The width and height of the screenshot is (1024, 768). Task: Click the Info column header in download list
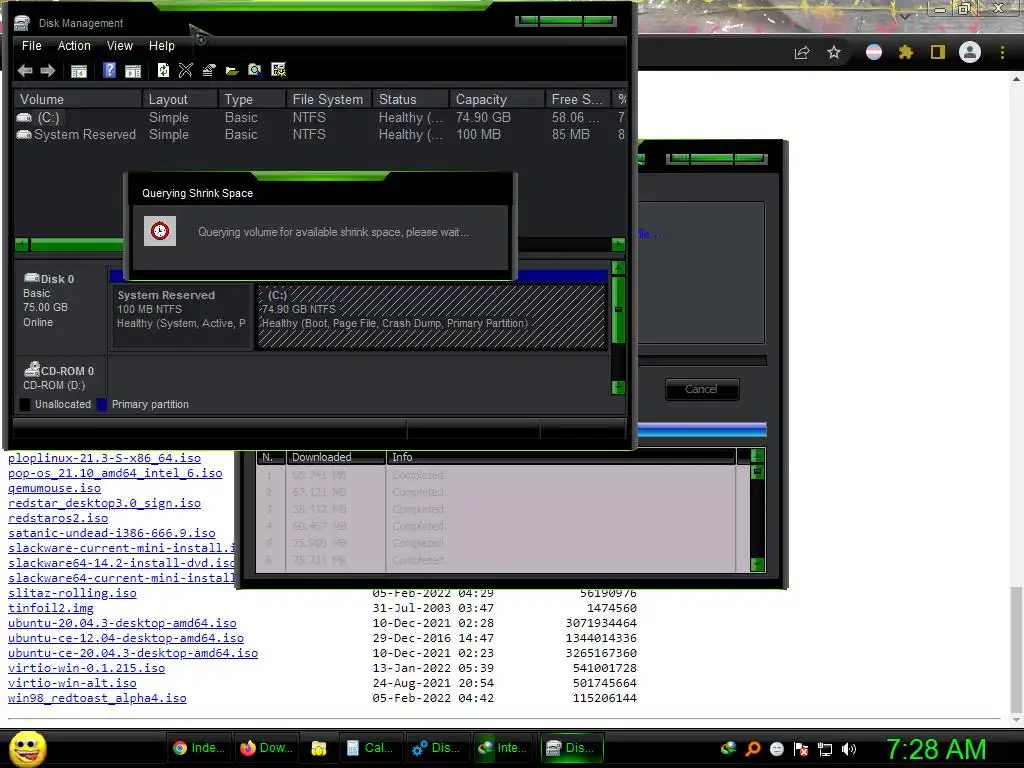pyautogui.click(x=561, y=457)
